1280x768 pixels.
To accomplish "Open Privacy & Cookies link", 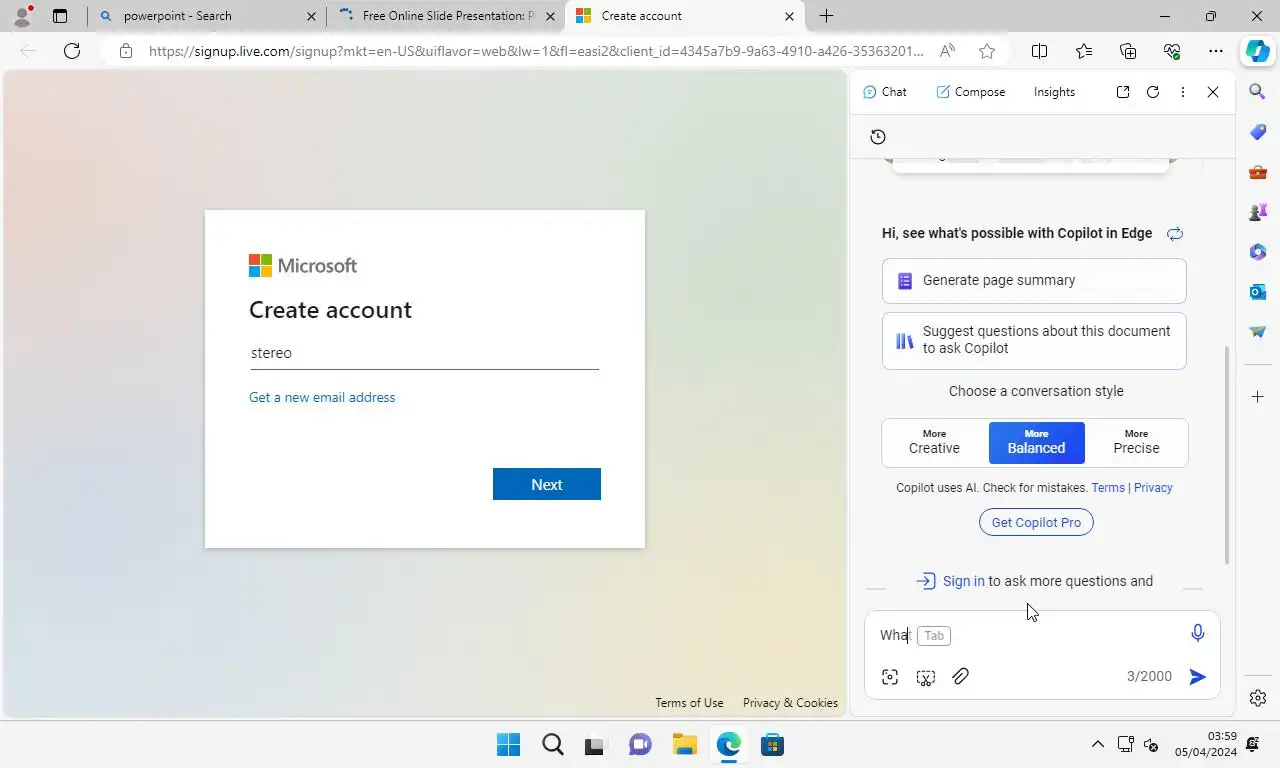I will coord(790,703).
